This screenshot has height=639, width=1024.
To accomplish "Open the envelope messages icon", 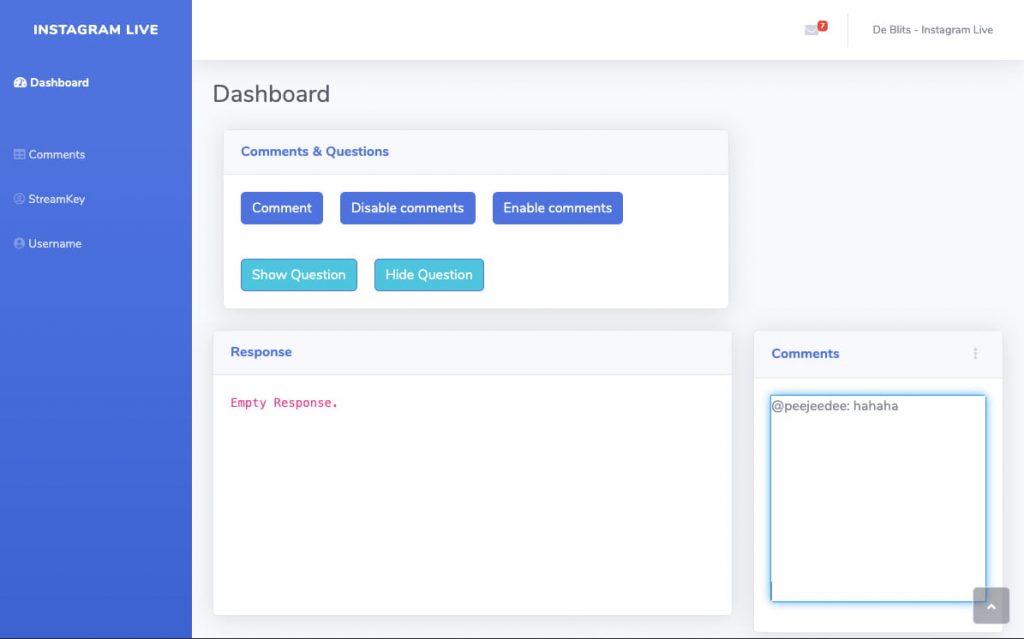I will (x=811, y=30).
